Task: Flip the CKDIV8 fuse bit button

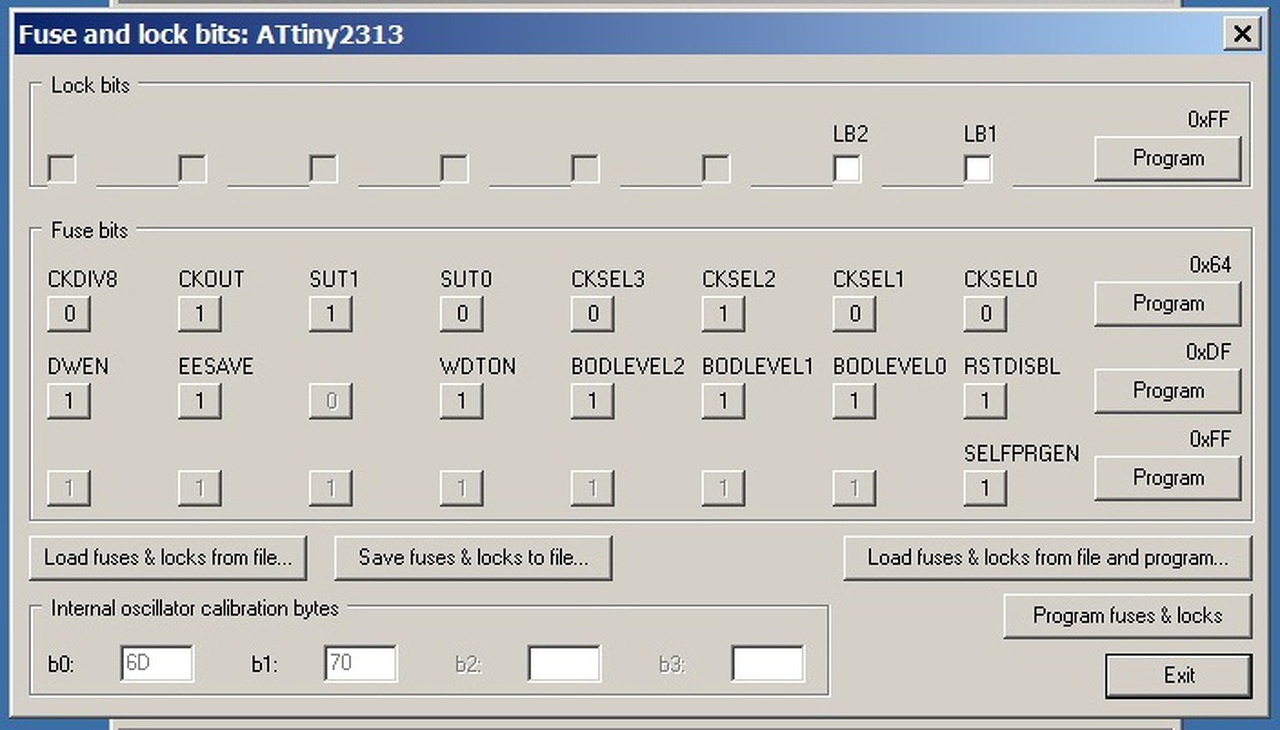Action: click(x=69, y=314)
